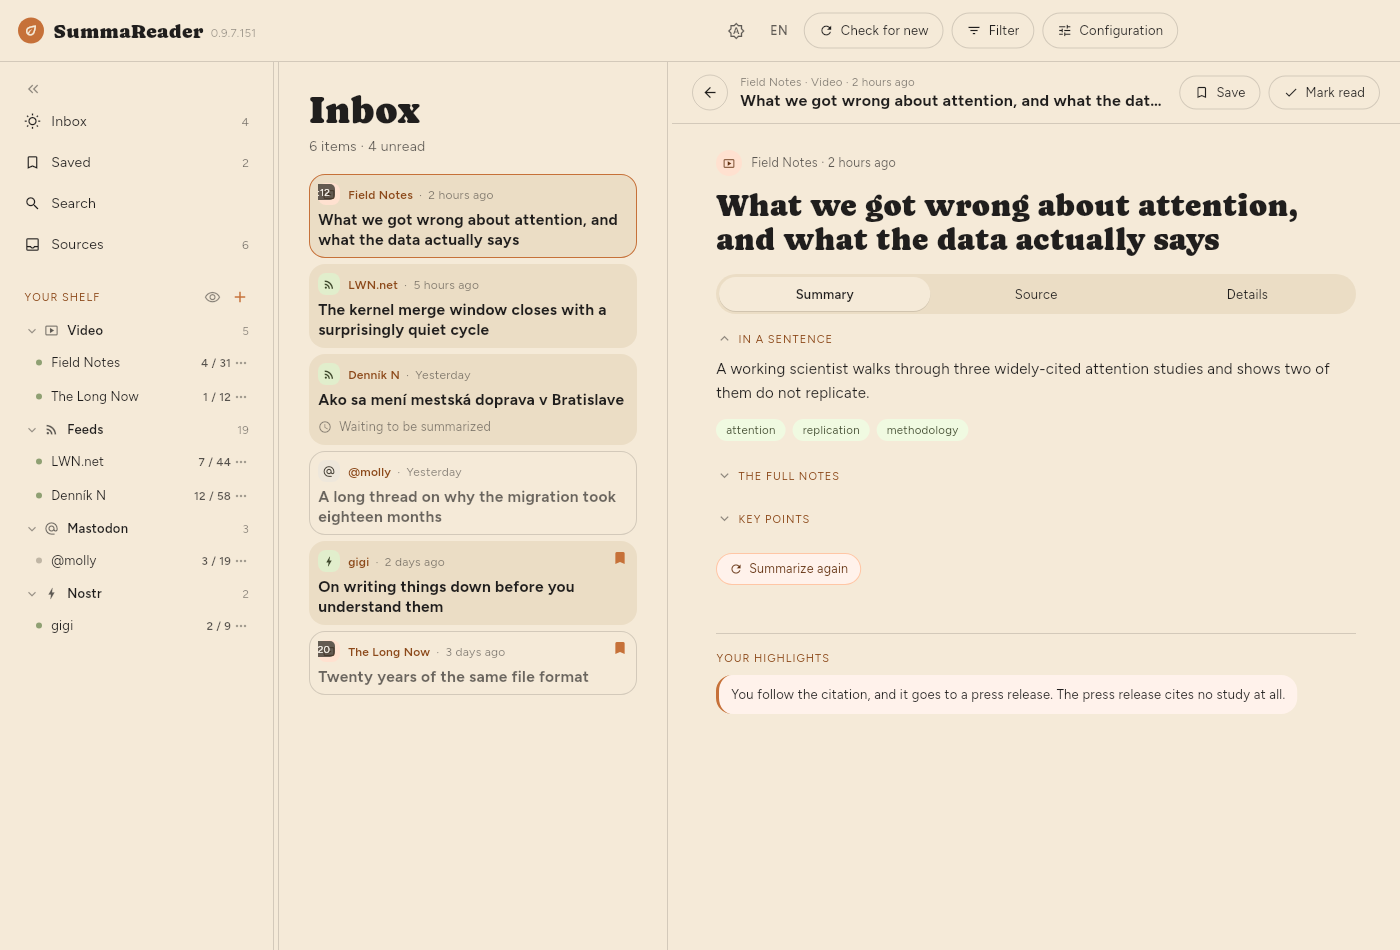This screenshot has height=950, width=1400.
Task: Switch to the Details tab
Action: 1247,294
